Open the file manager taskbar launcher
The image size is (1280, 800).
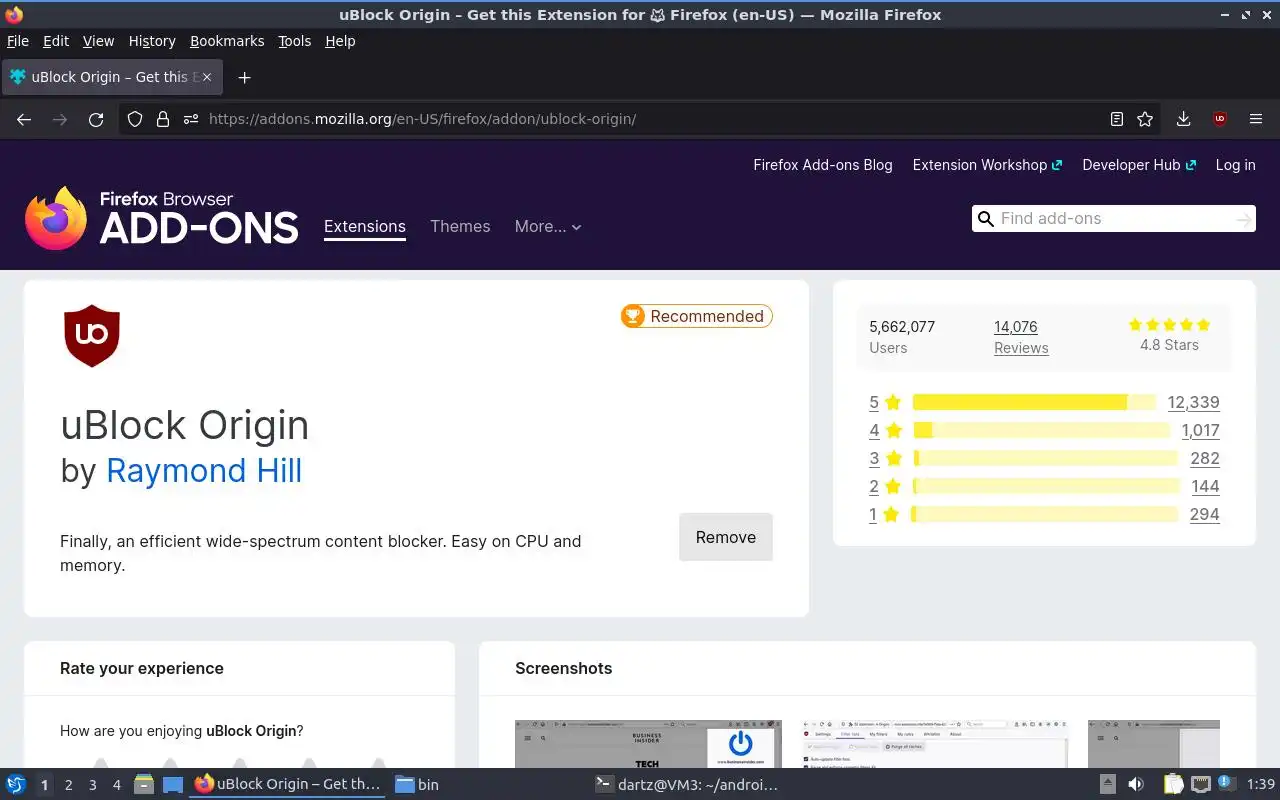click(x=144, y=785)
